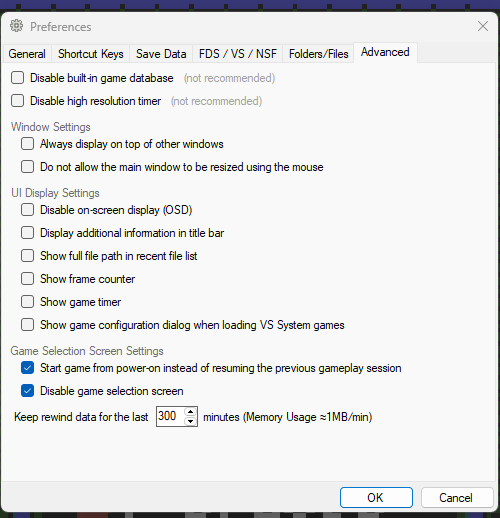Decrease rewind minutes with down arrow
The height and width of the screenshot is (518, 500).
click(190, 421)
